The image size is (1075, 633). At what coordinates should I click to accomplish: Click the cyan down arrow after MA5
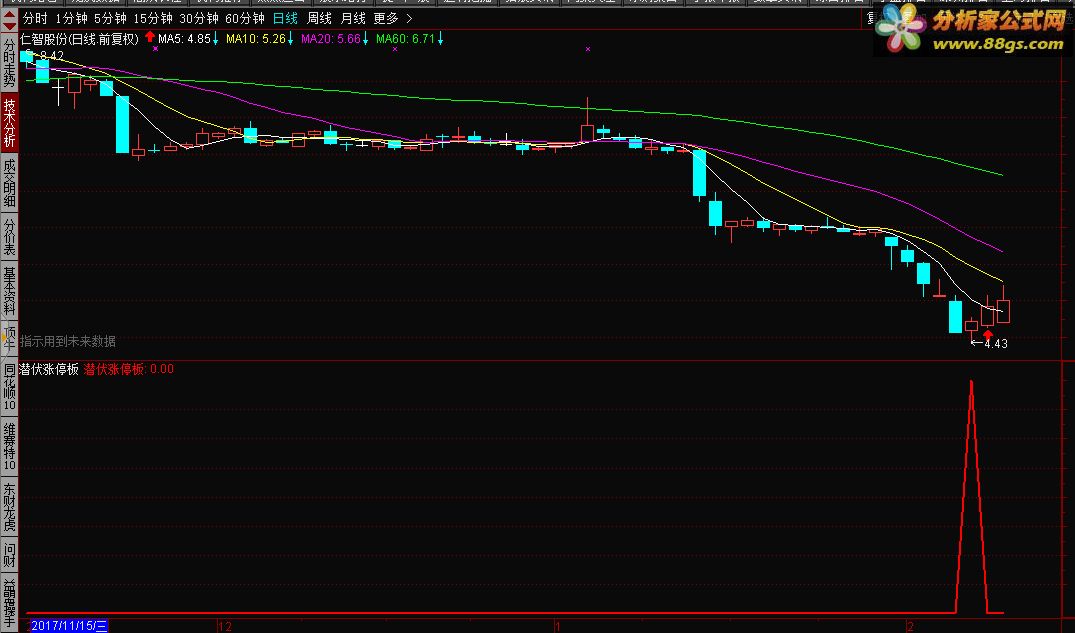(x=216, y=39)
